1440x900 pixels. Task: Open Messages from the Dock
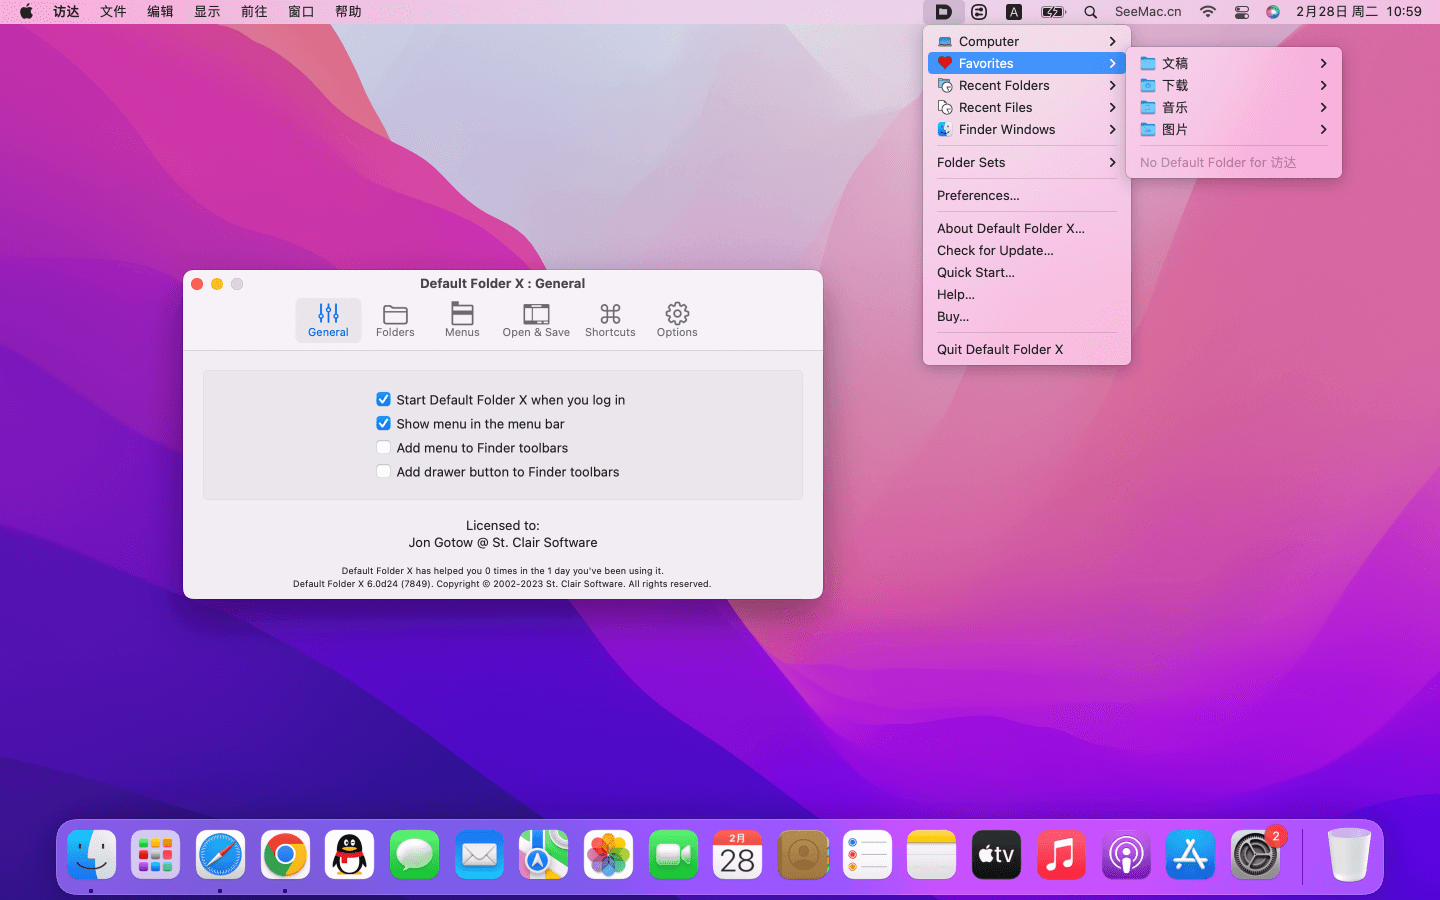pos(414,855)
